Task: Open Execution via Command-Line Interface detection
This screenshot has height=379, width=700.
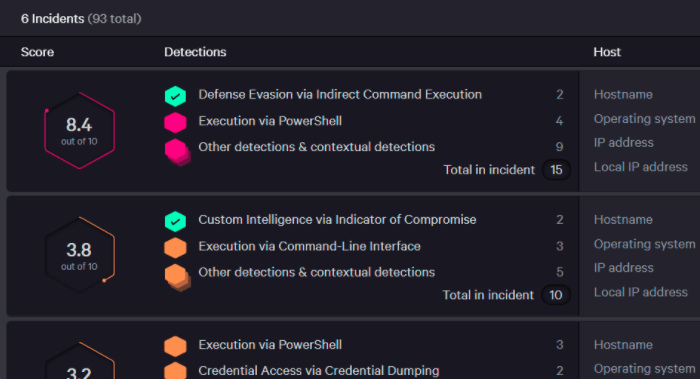Action: click(x=309, y=246)
